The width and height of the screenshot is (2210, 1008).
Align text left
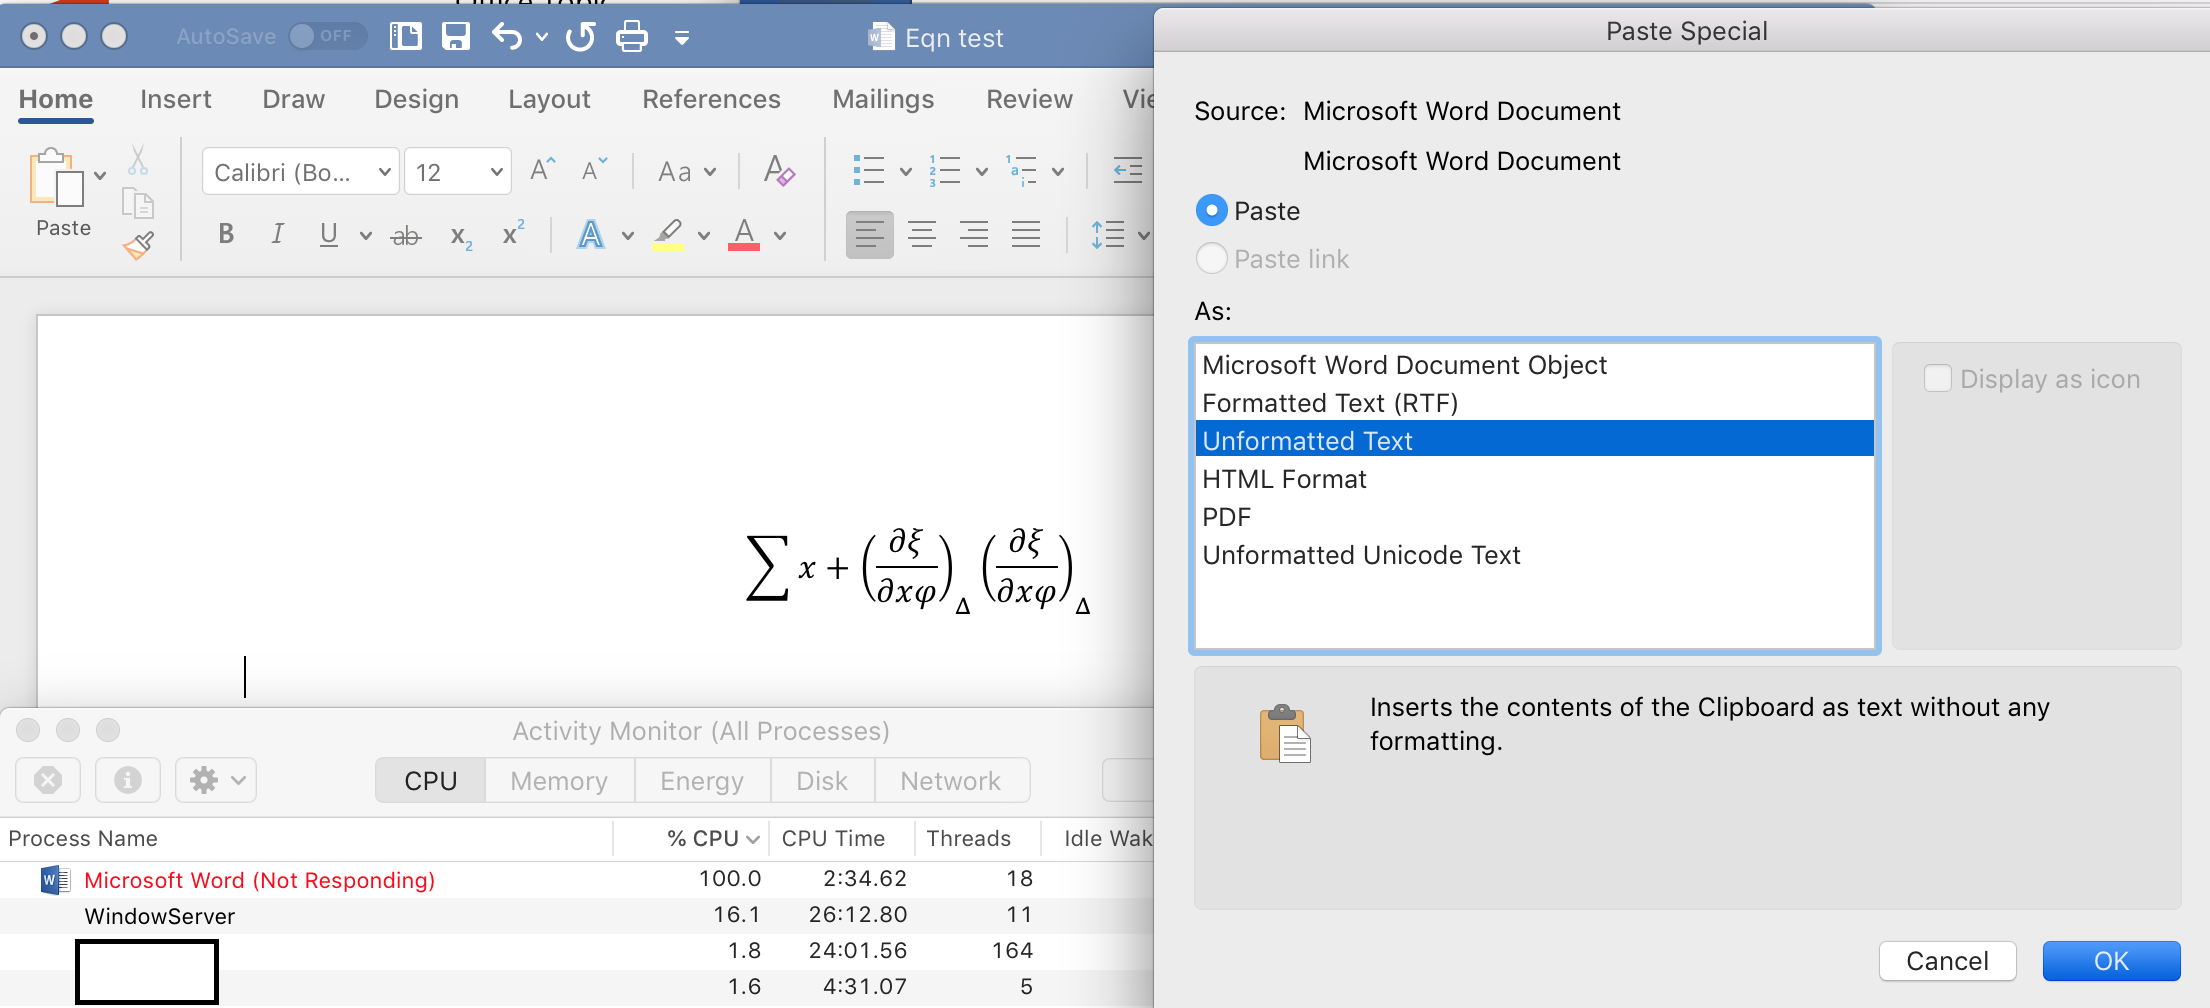(870, 235)
